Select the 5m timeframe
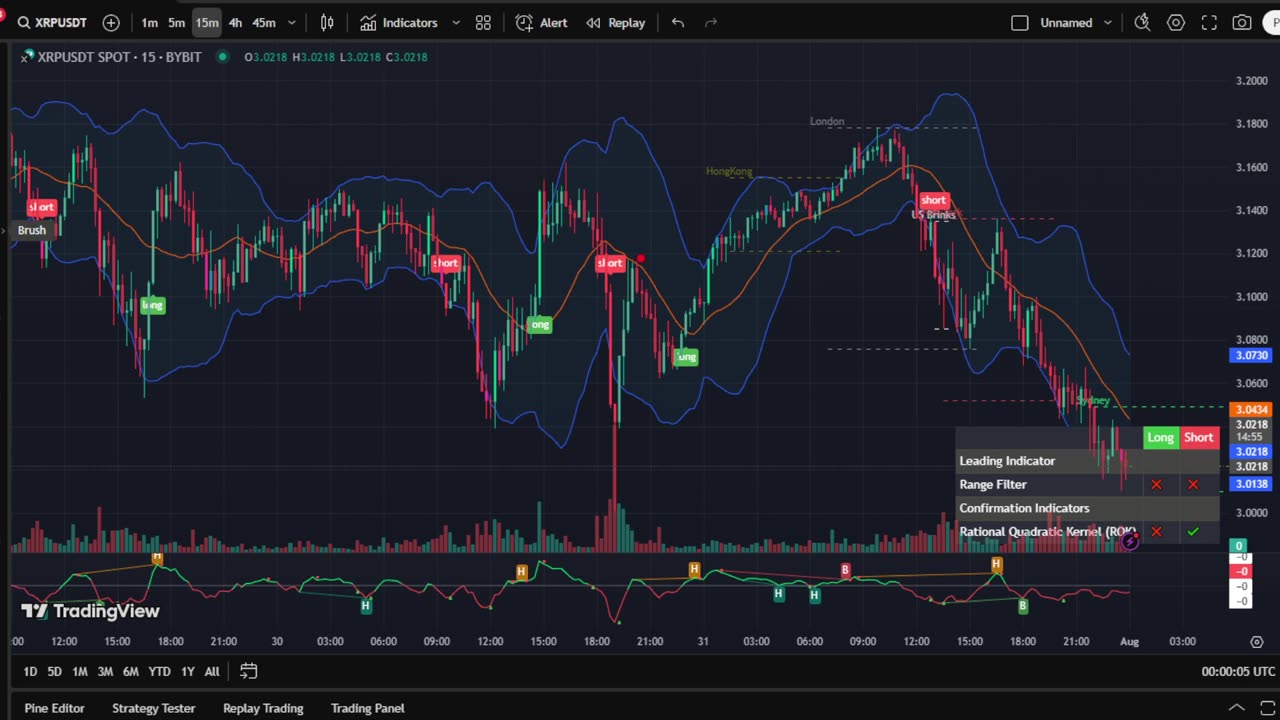Screen dimensions: 1280x720 pyautogui.click(x=176, y=22)
